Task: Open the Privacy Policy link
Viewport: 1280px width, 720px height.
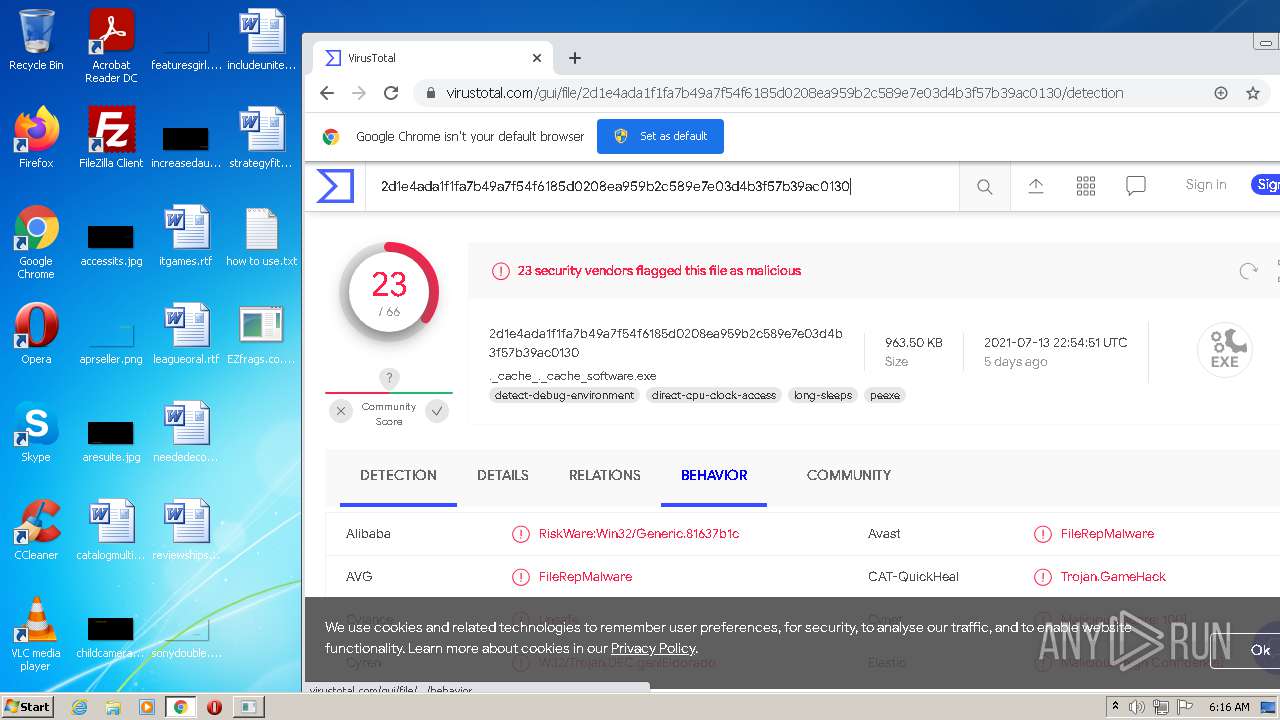Action: pyautogui.click(x=653, y=648)
